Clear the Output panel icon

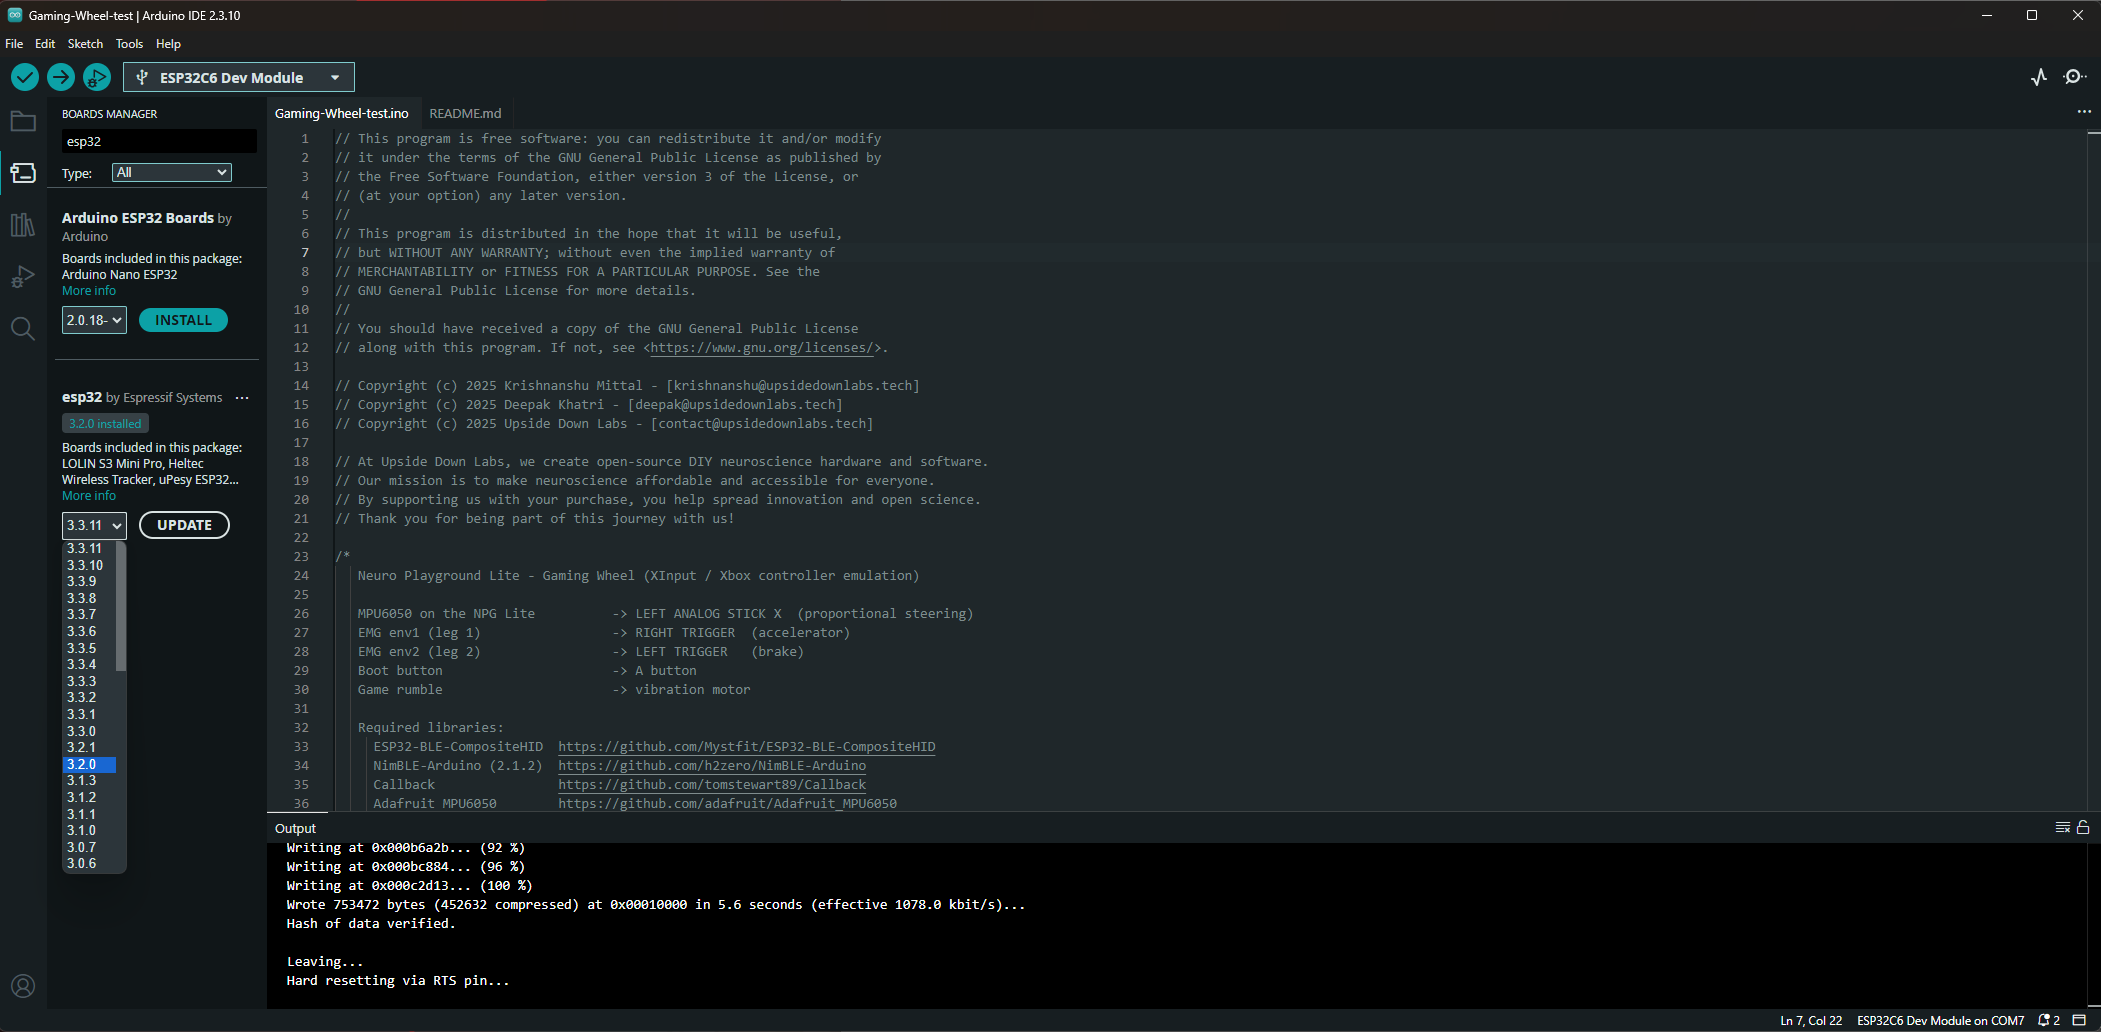(x=2062, y=827)
